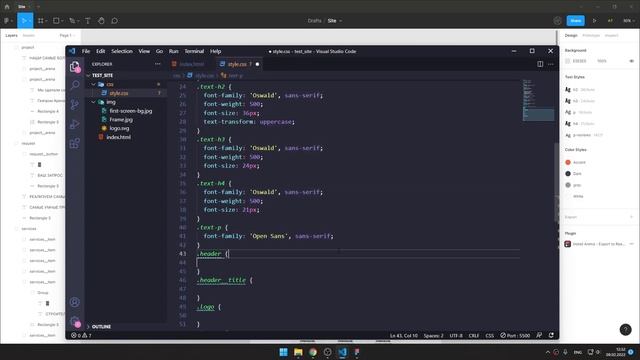Select grey color style in Figma
Screen dimensions: 640x360
coord(573,185)
